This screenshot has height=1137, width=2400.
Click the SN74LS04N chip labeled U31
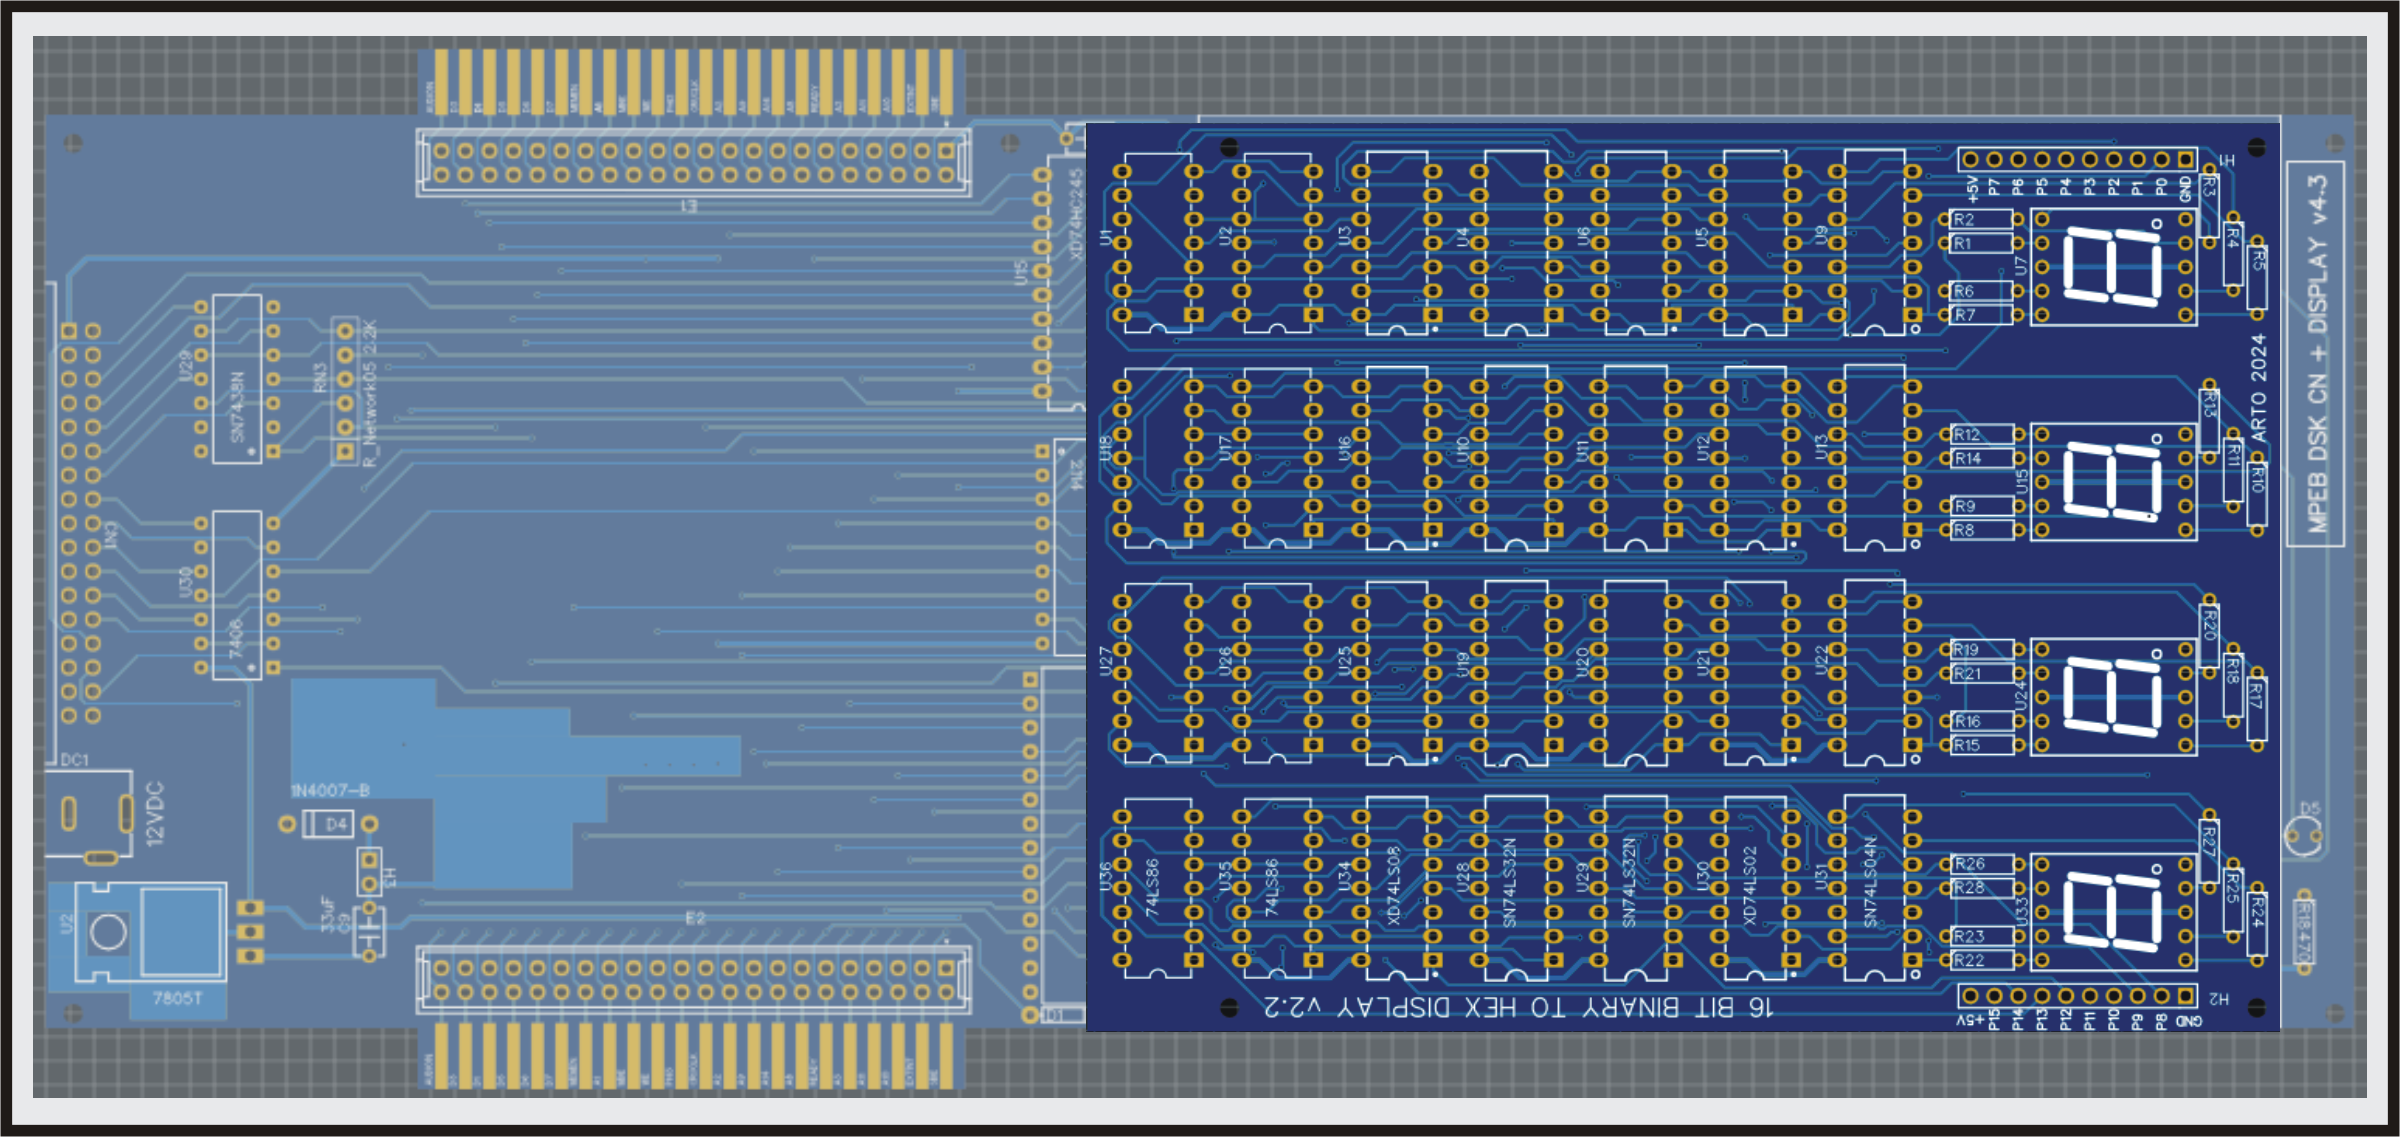1874,887
